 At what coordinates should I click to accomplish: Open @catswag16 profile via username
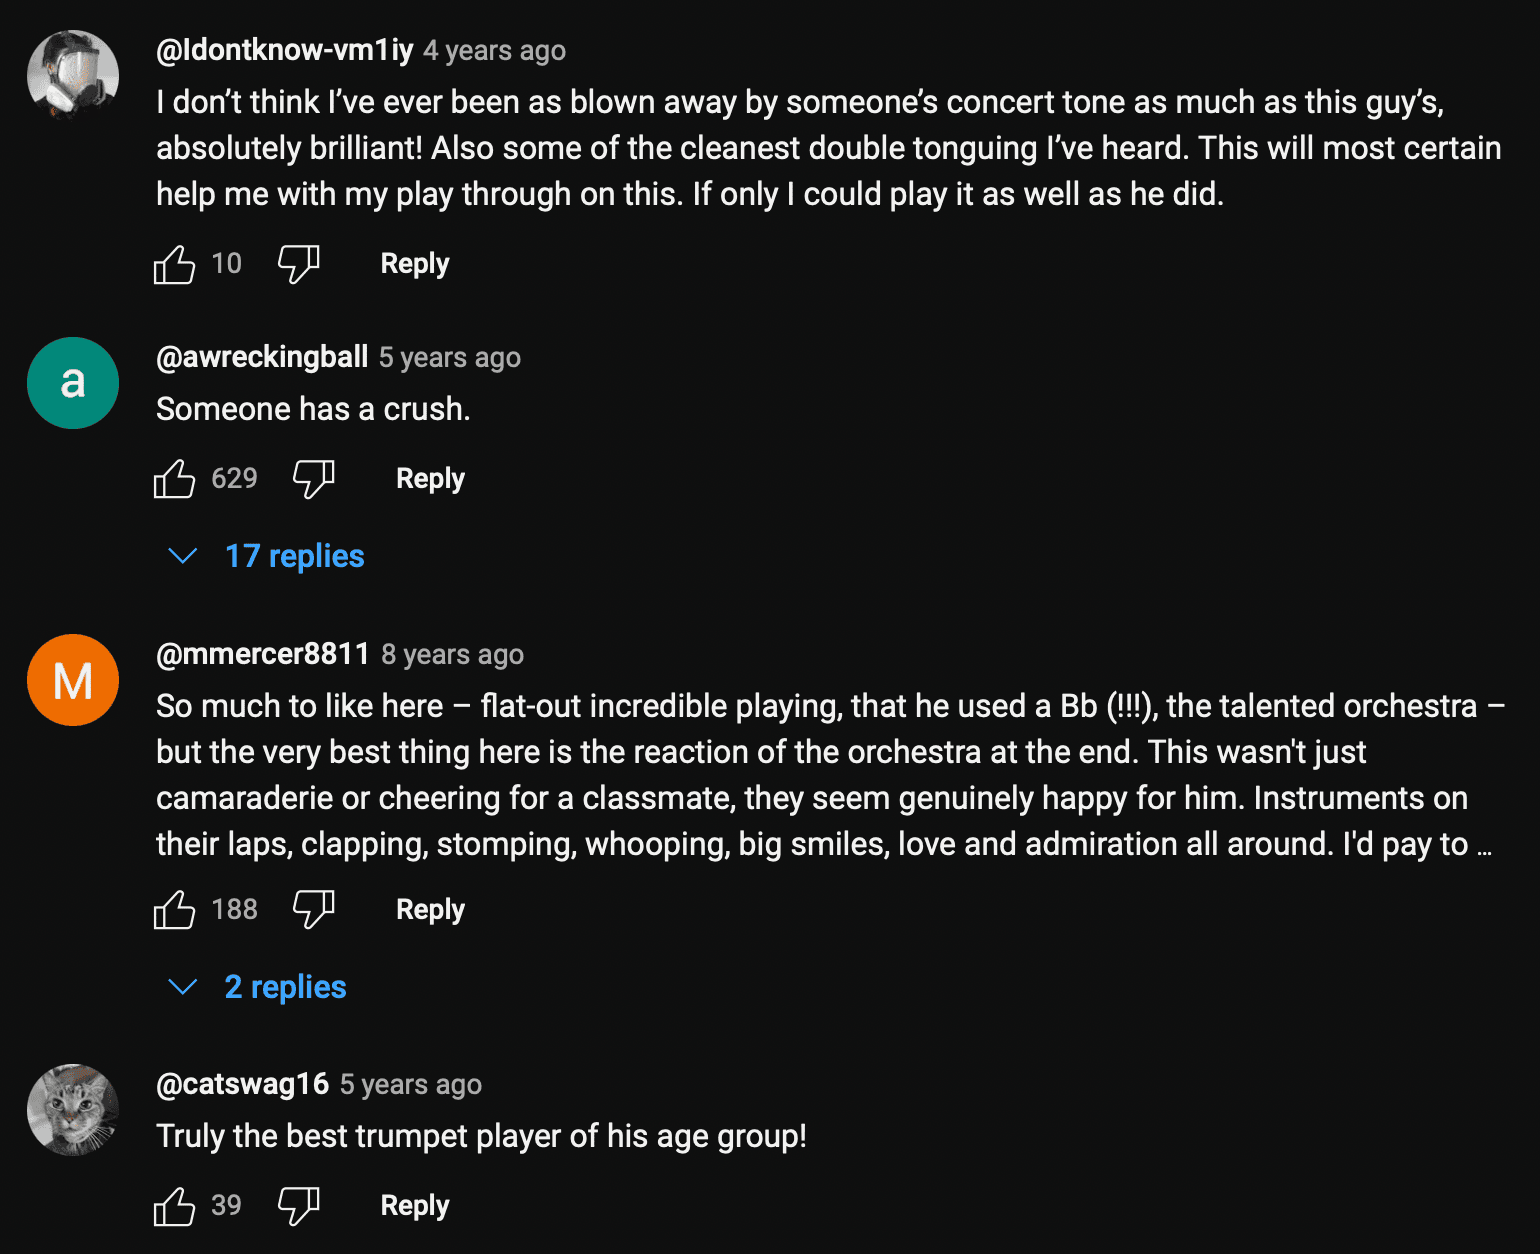[x=242, y=1084]
